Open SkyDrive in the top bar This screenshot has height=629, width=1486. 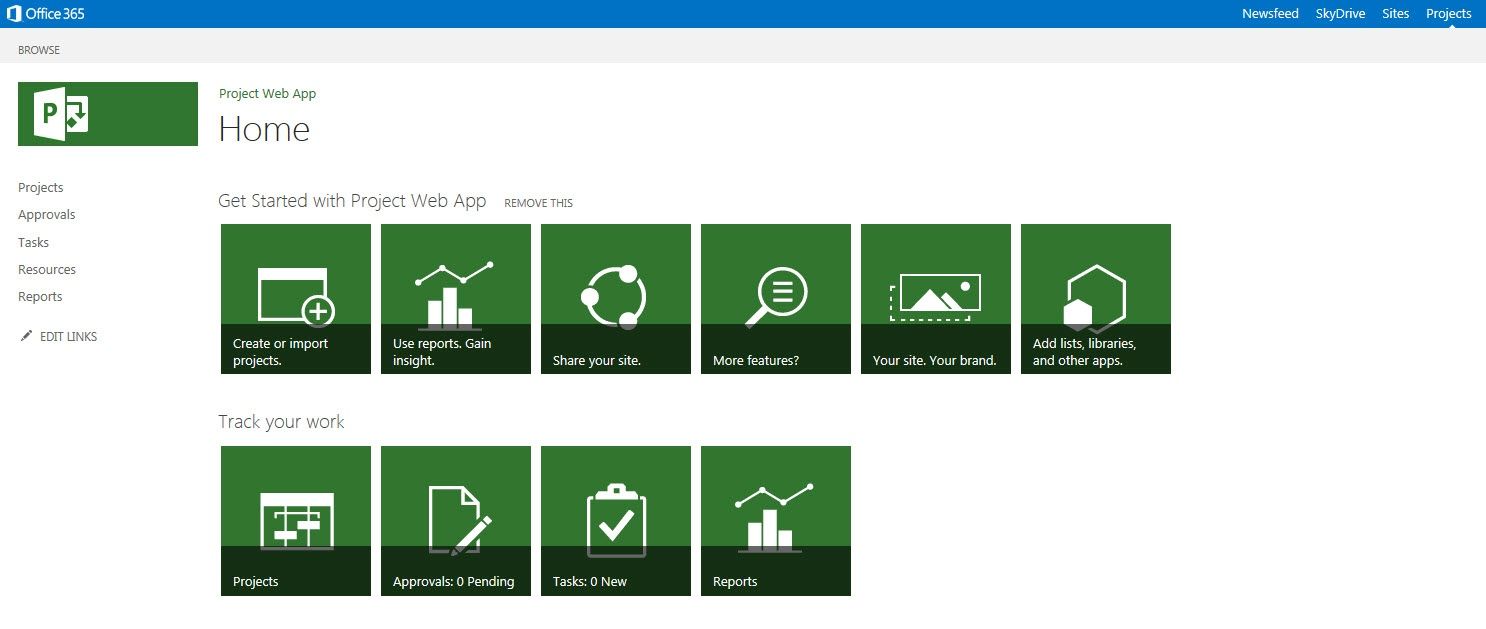click(1340, 14)
